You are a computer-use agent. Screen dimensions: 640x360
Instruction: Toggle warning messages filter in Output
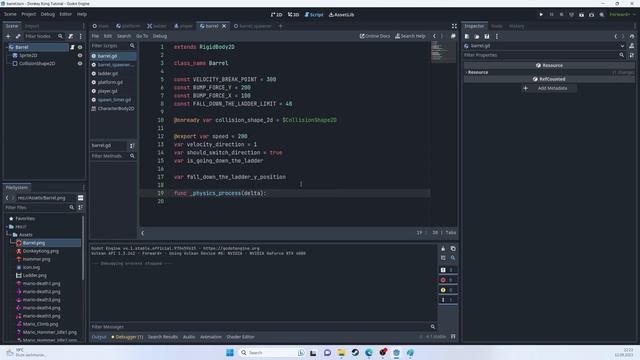click(x=447, y=290)
